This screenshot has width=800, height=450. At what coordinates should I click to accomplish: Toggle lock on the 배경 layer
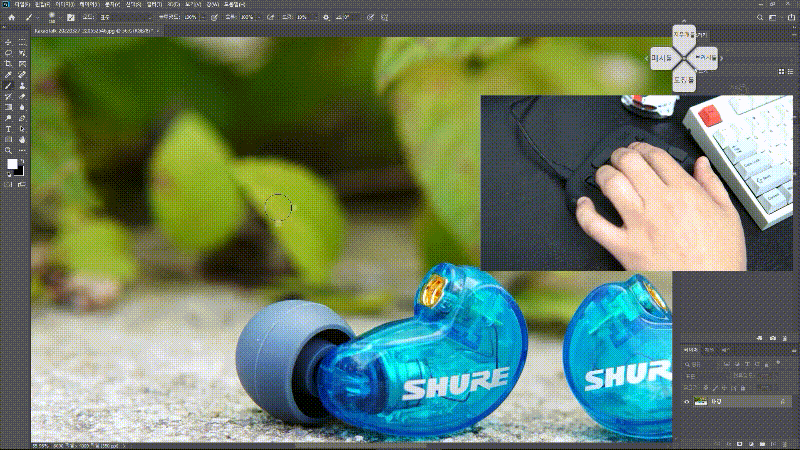click(783, 402)
